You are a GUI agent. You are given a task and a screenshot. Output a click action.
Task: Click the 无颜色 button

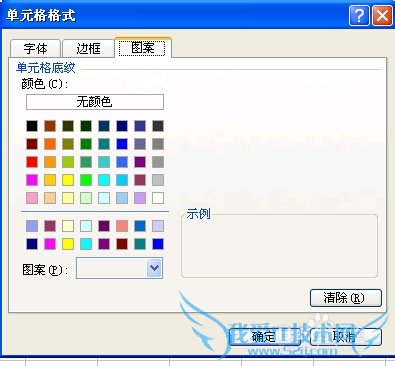[x=95, y=102]
